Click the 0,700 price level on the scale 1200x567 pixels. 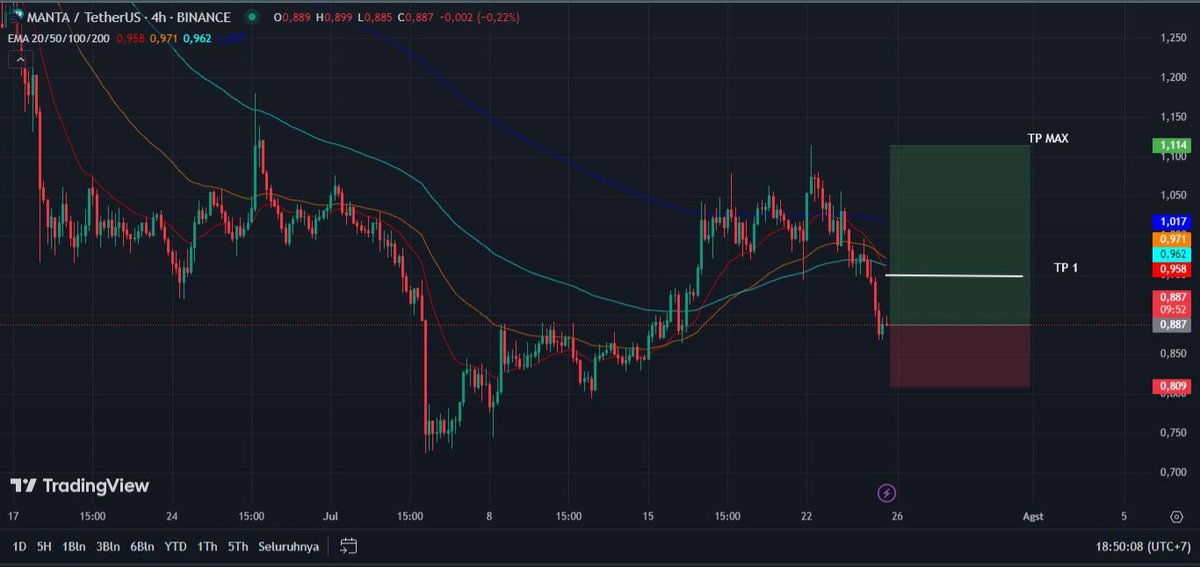(1173, 471)
